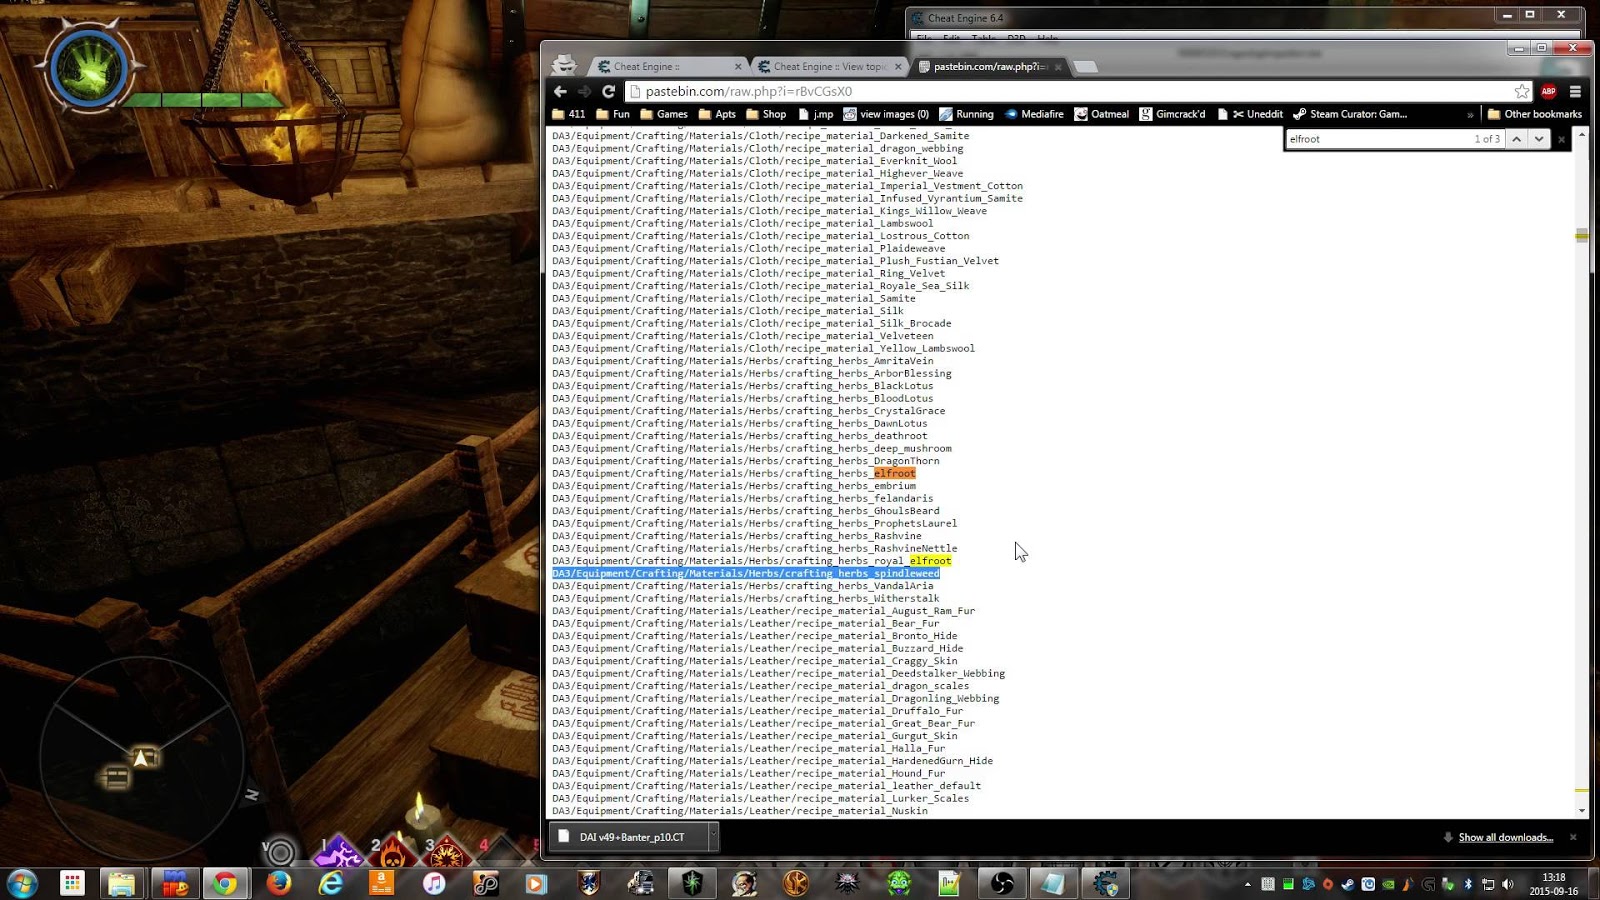Launch Google Chrome from the taskbar
Image resolution: width=1600 pixels, height=900 pixels.
coord(225,883)
